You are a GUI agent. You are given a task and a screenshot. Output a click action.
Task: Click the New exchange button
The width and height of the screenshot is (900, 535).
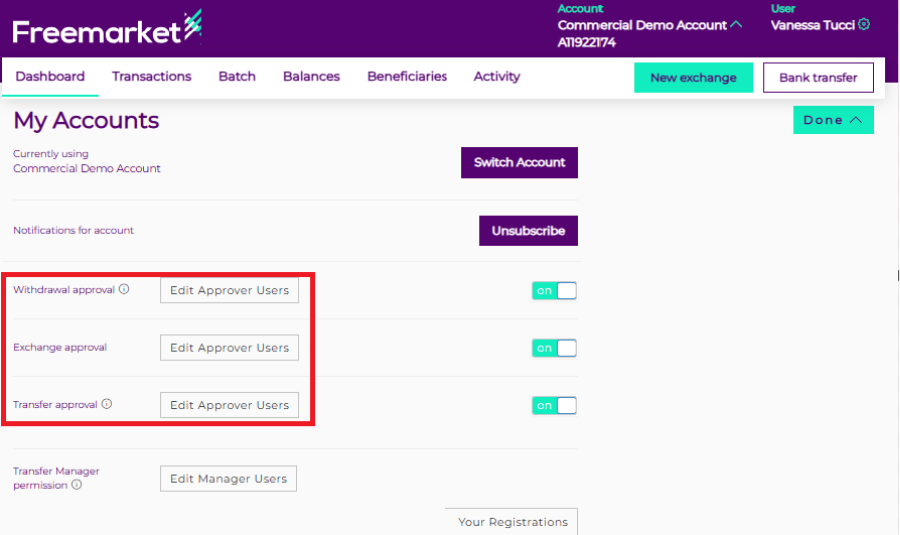tap(693, 77)
